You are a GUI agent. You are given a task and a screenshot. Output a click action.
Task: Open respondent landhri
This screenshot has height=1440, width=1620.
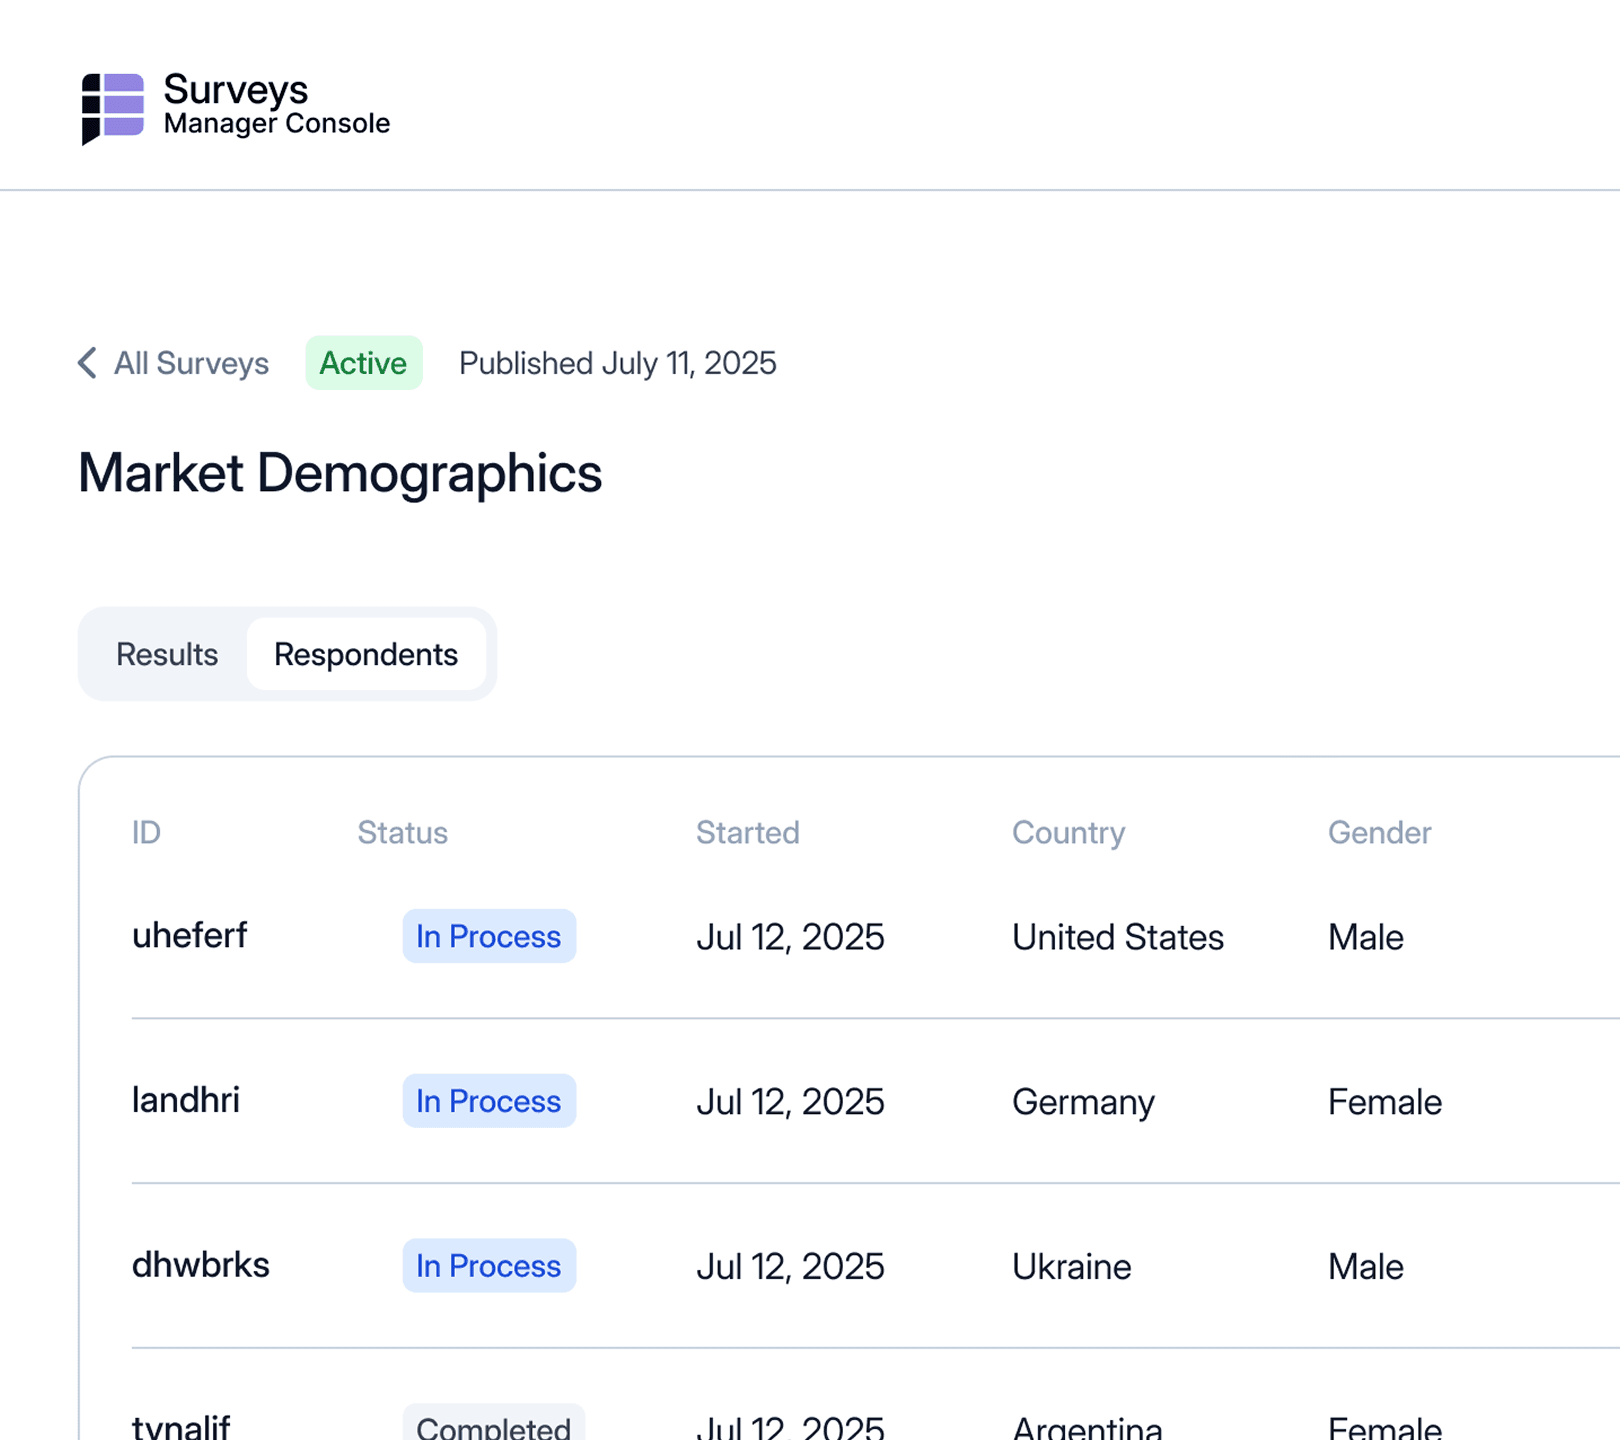186,1100
